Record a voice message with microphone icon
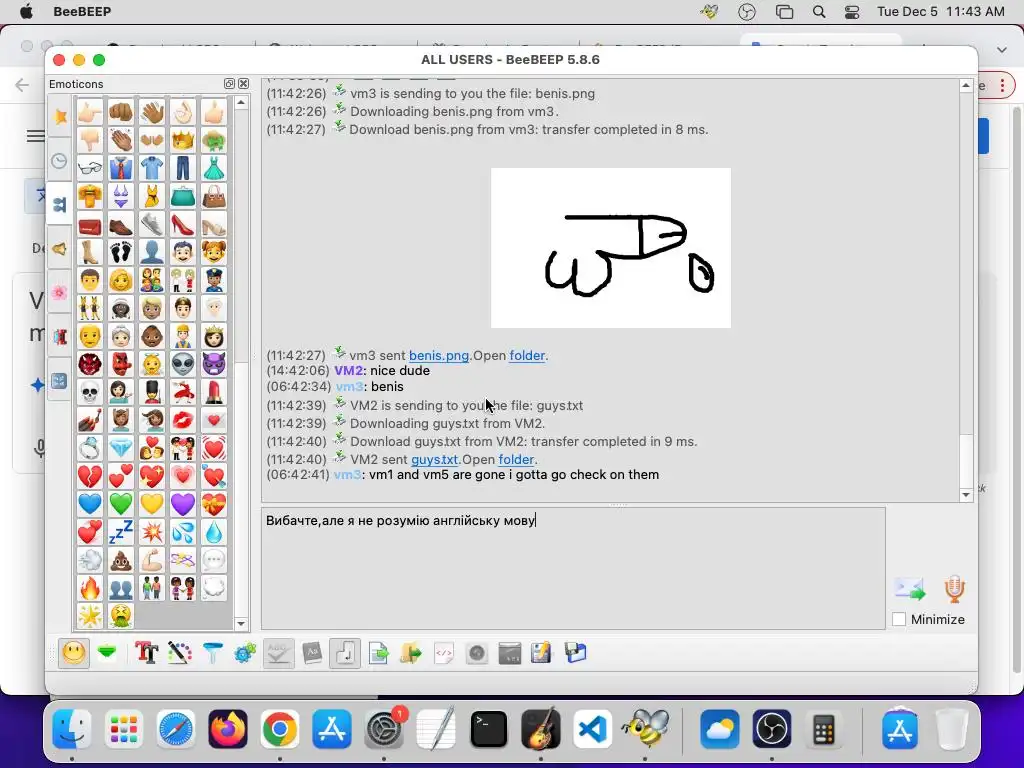1024x768 pixels. [x=954, y=589]
